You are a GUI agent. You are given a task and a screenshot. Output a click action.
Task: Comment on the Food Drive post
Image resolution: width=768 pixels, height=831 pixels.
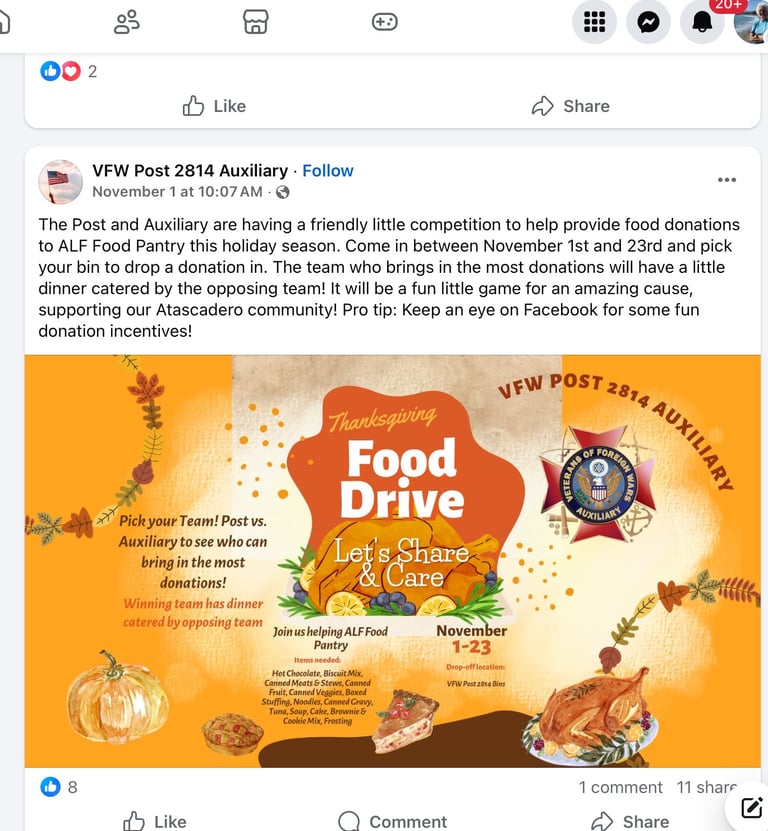393,821
